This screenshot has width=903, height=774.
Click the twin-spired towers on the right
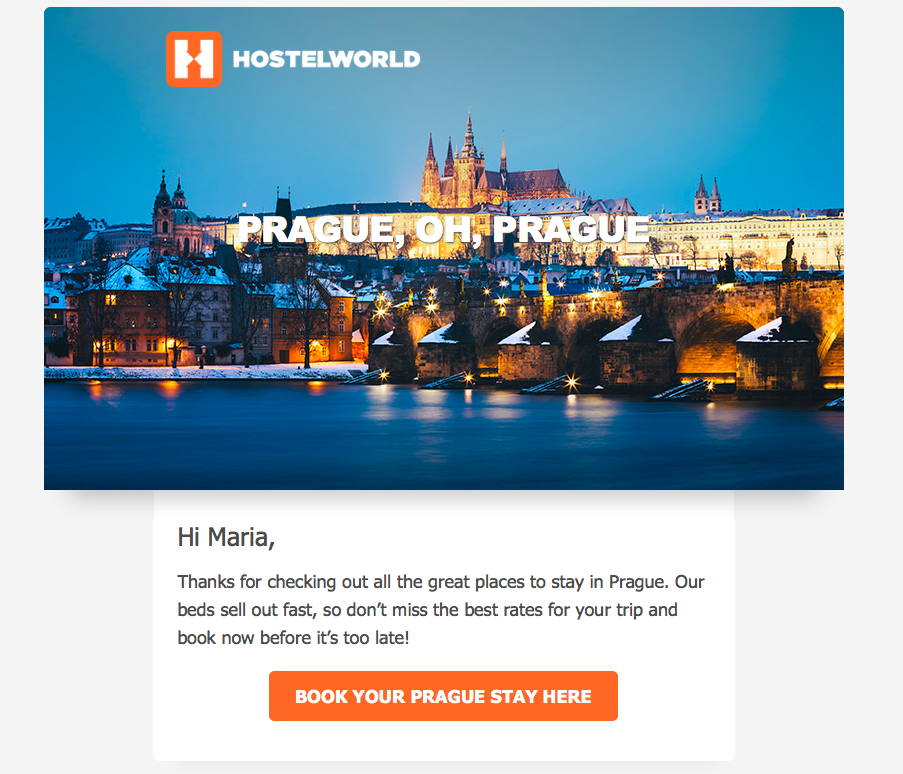pos(708,196)
